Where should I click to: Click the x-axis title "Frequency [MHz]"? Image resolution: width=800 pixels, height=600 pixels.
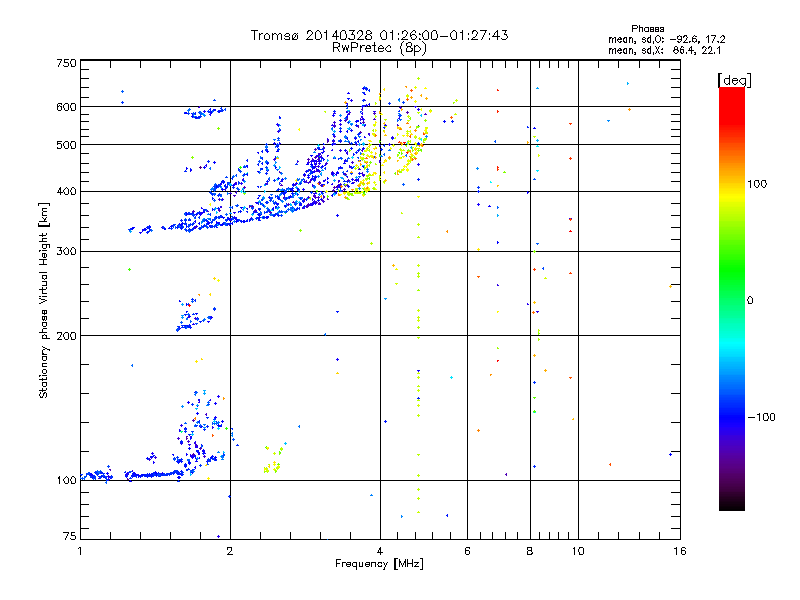click(x=379, y=564)
